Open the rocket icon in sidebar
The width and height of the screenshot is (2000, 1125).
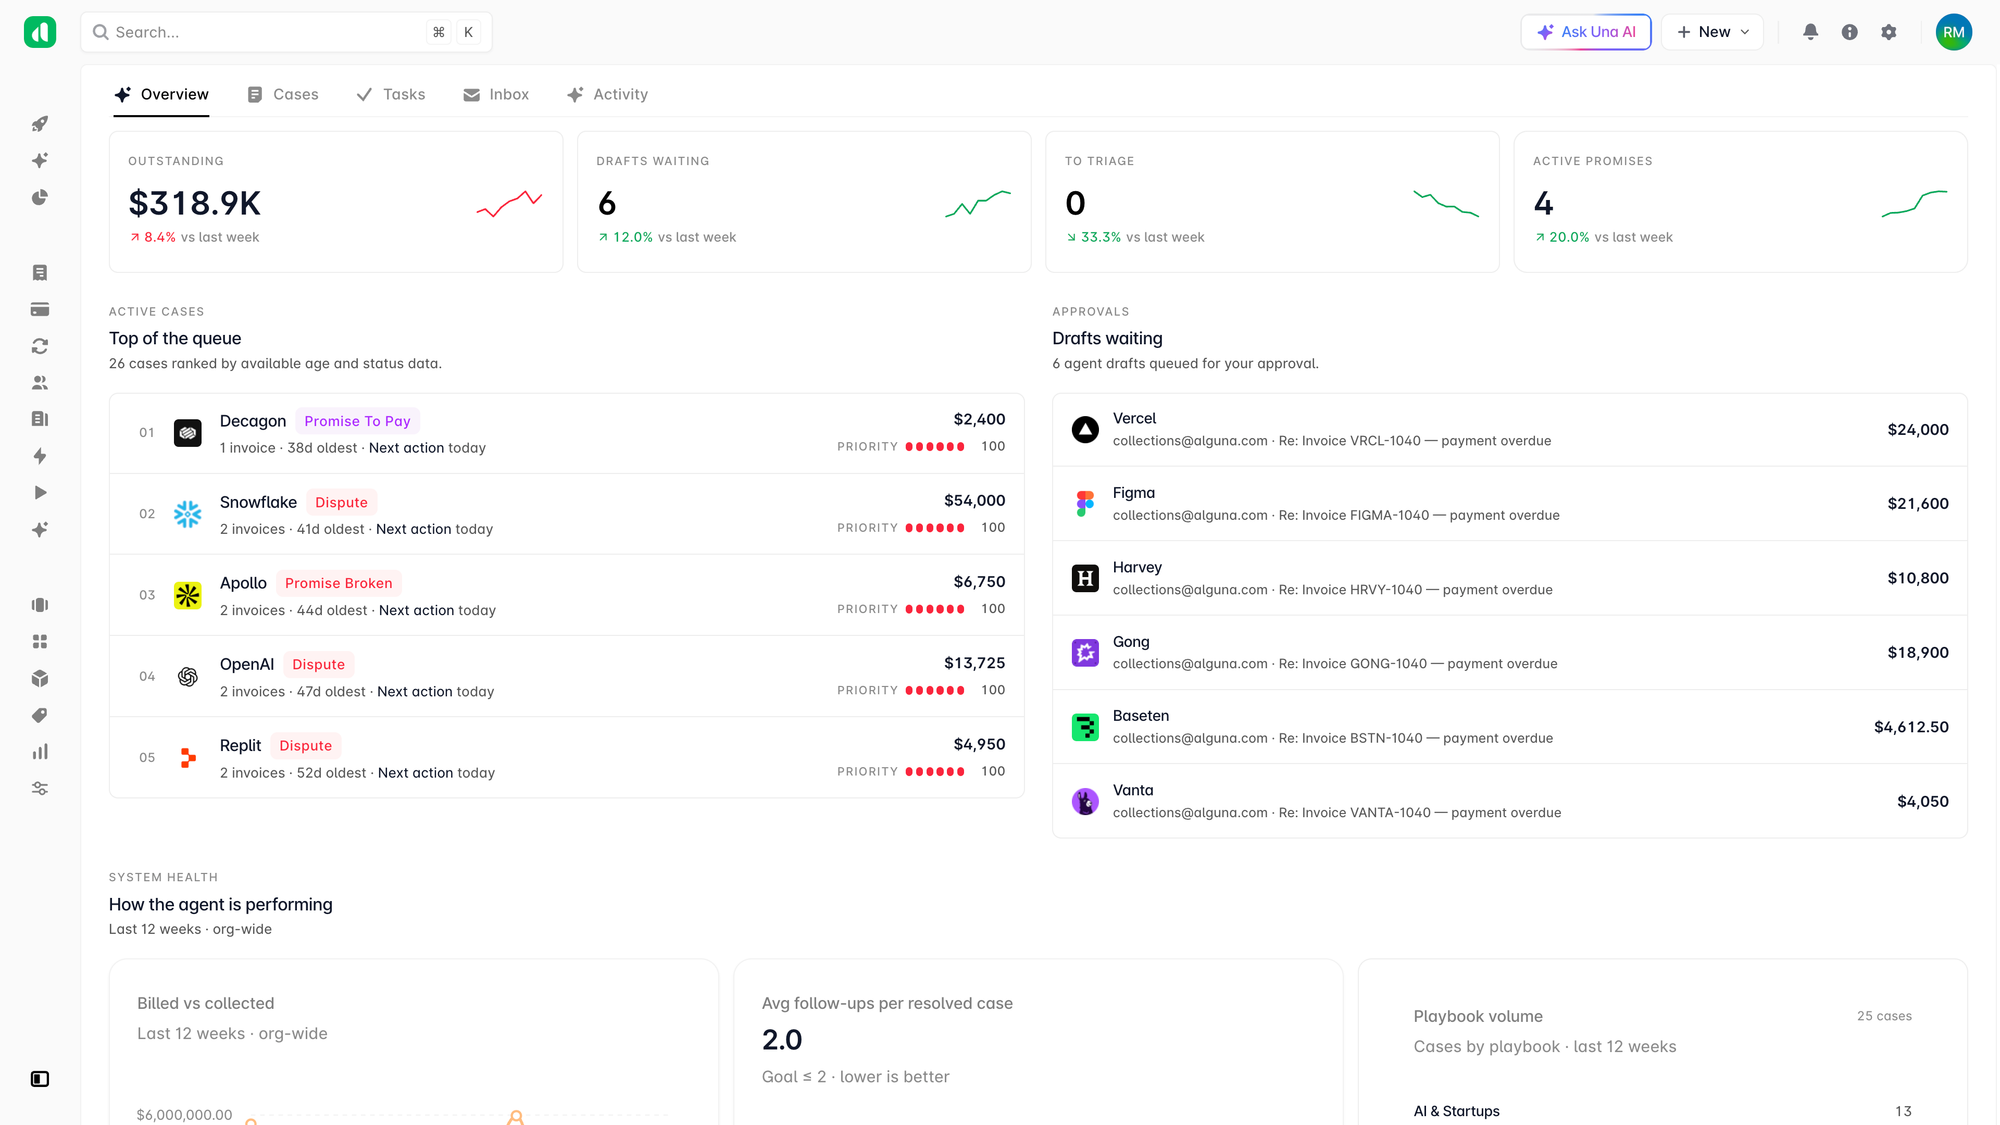[40, 124]
